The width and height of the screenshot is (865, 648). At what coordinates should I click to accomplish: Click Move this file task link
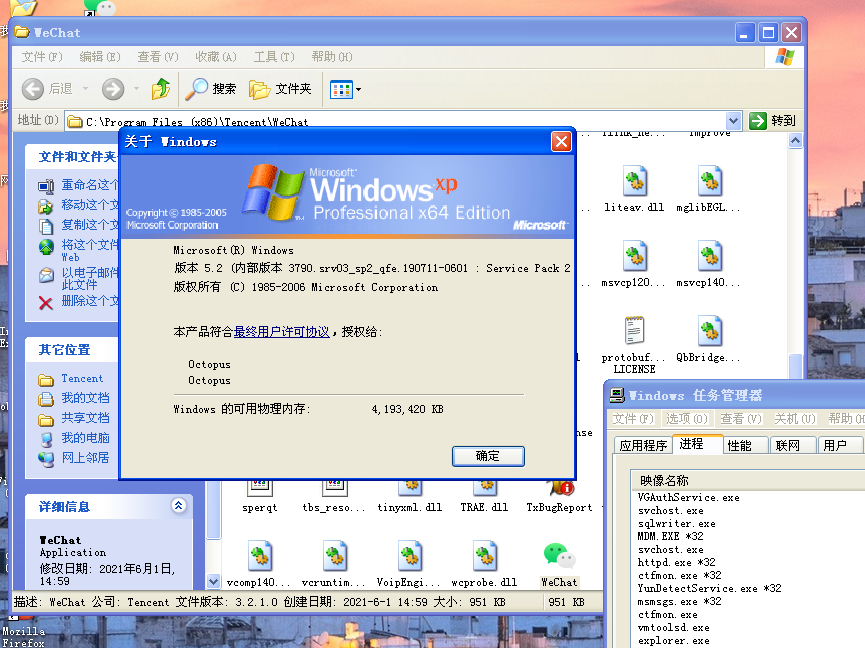pos(89,205)
